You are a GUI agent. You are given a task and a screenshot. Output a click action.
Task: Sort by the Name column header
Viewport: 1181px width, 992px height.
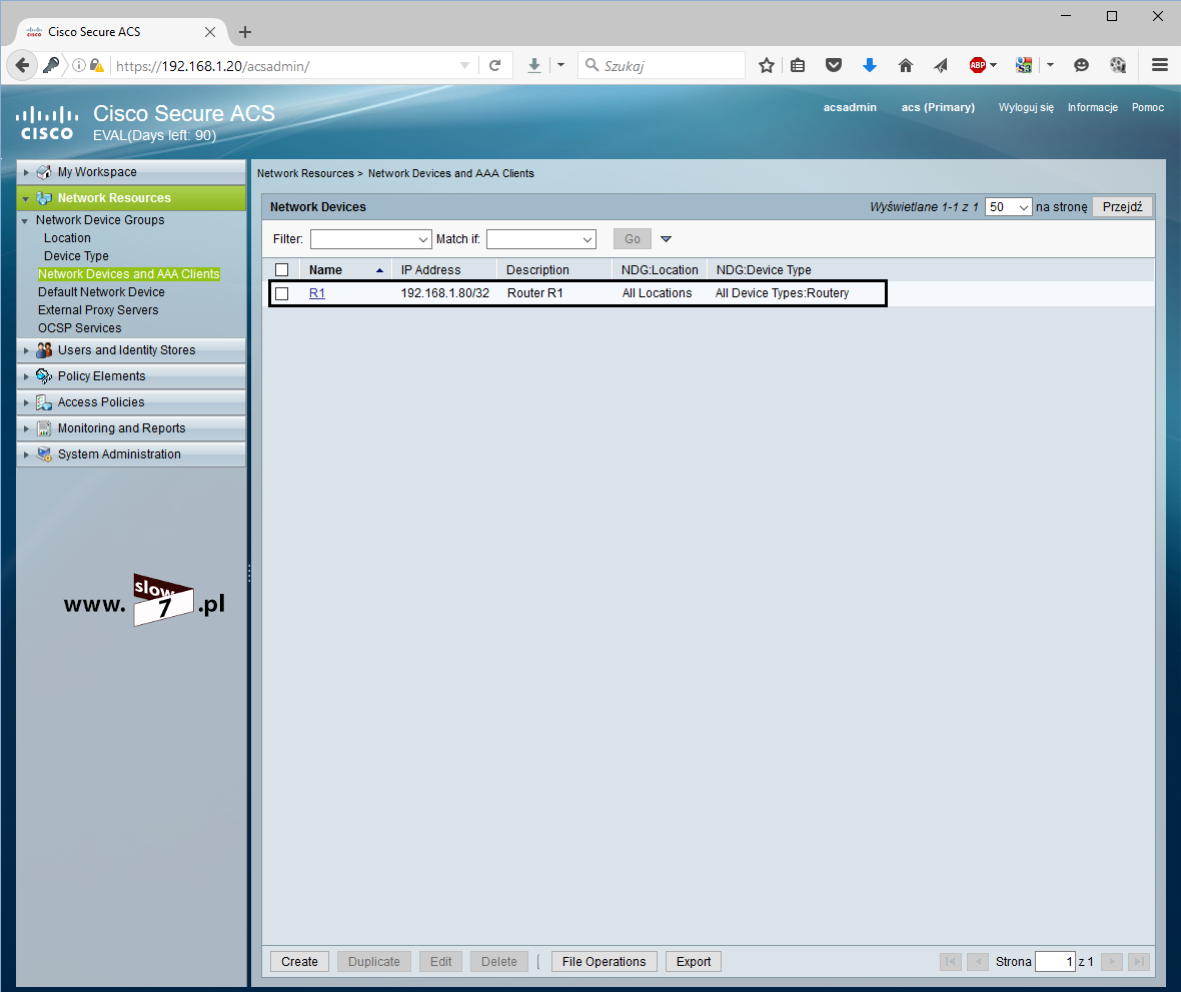[x=325, y=270]
